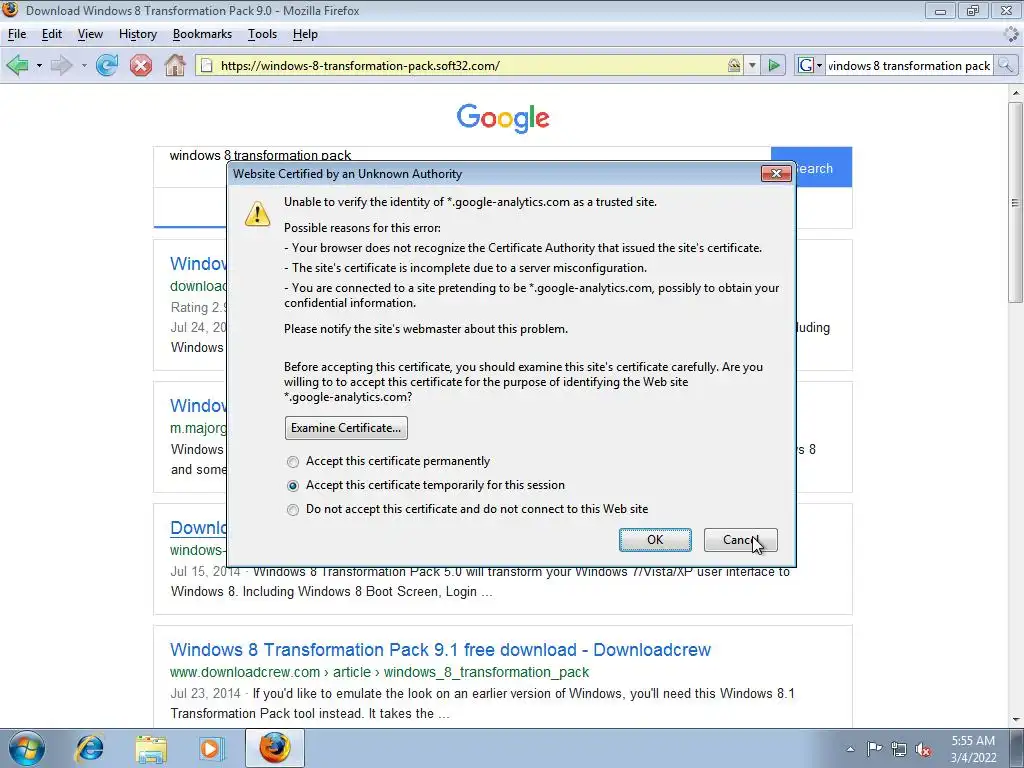Open the History menu
1024x768 pixels.
[138, 34]
